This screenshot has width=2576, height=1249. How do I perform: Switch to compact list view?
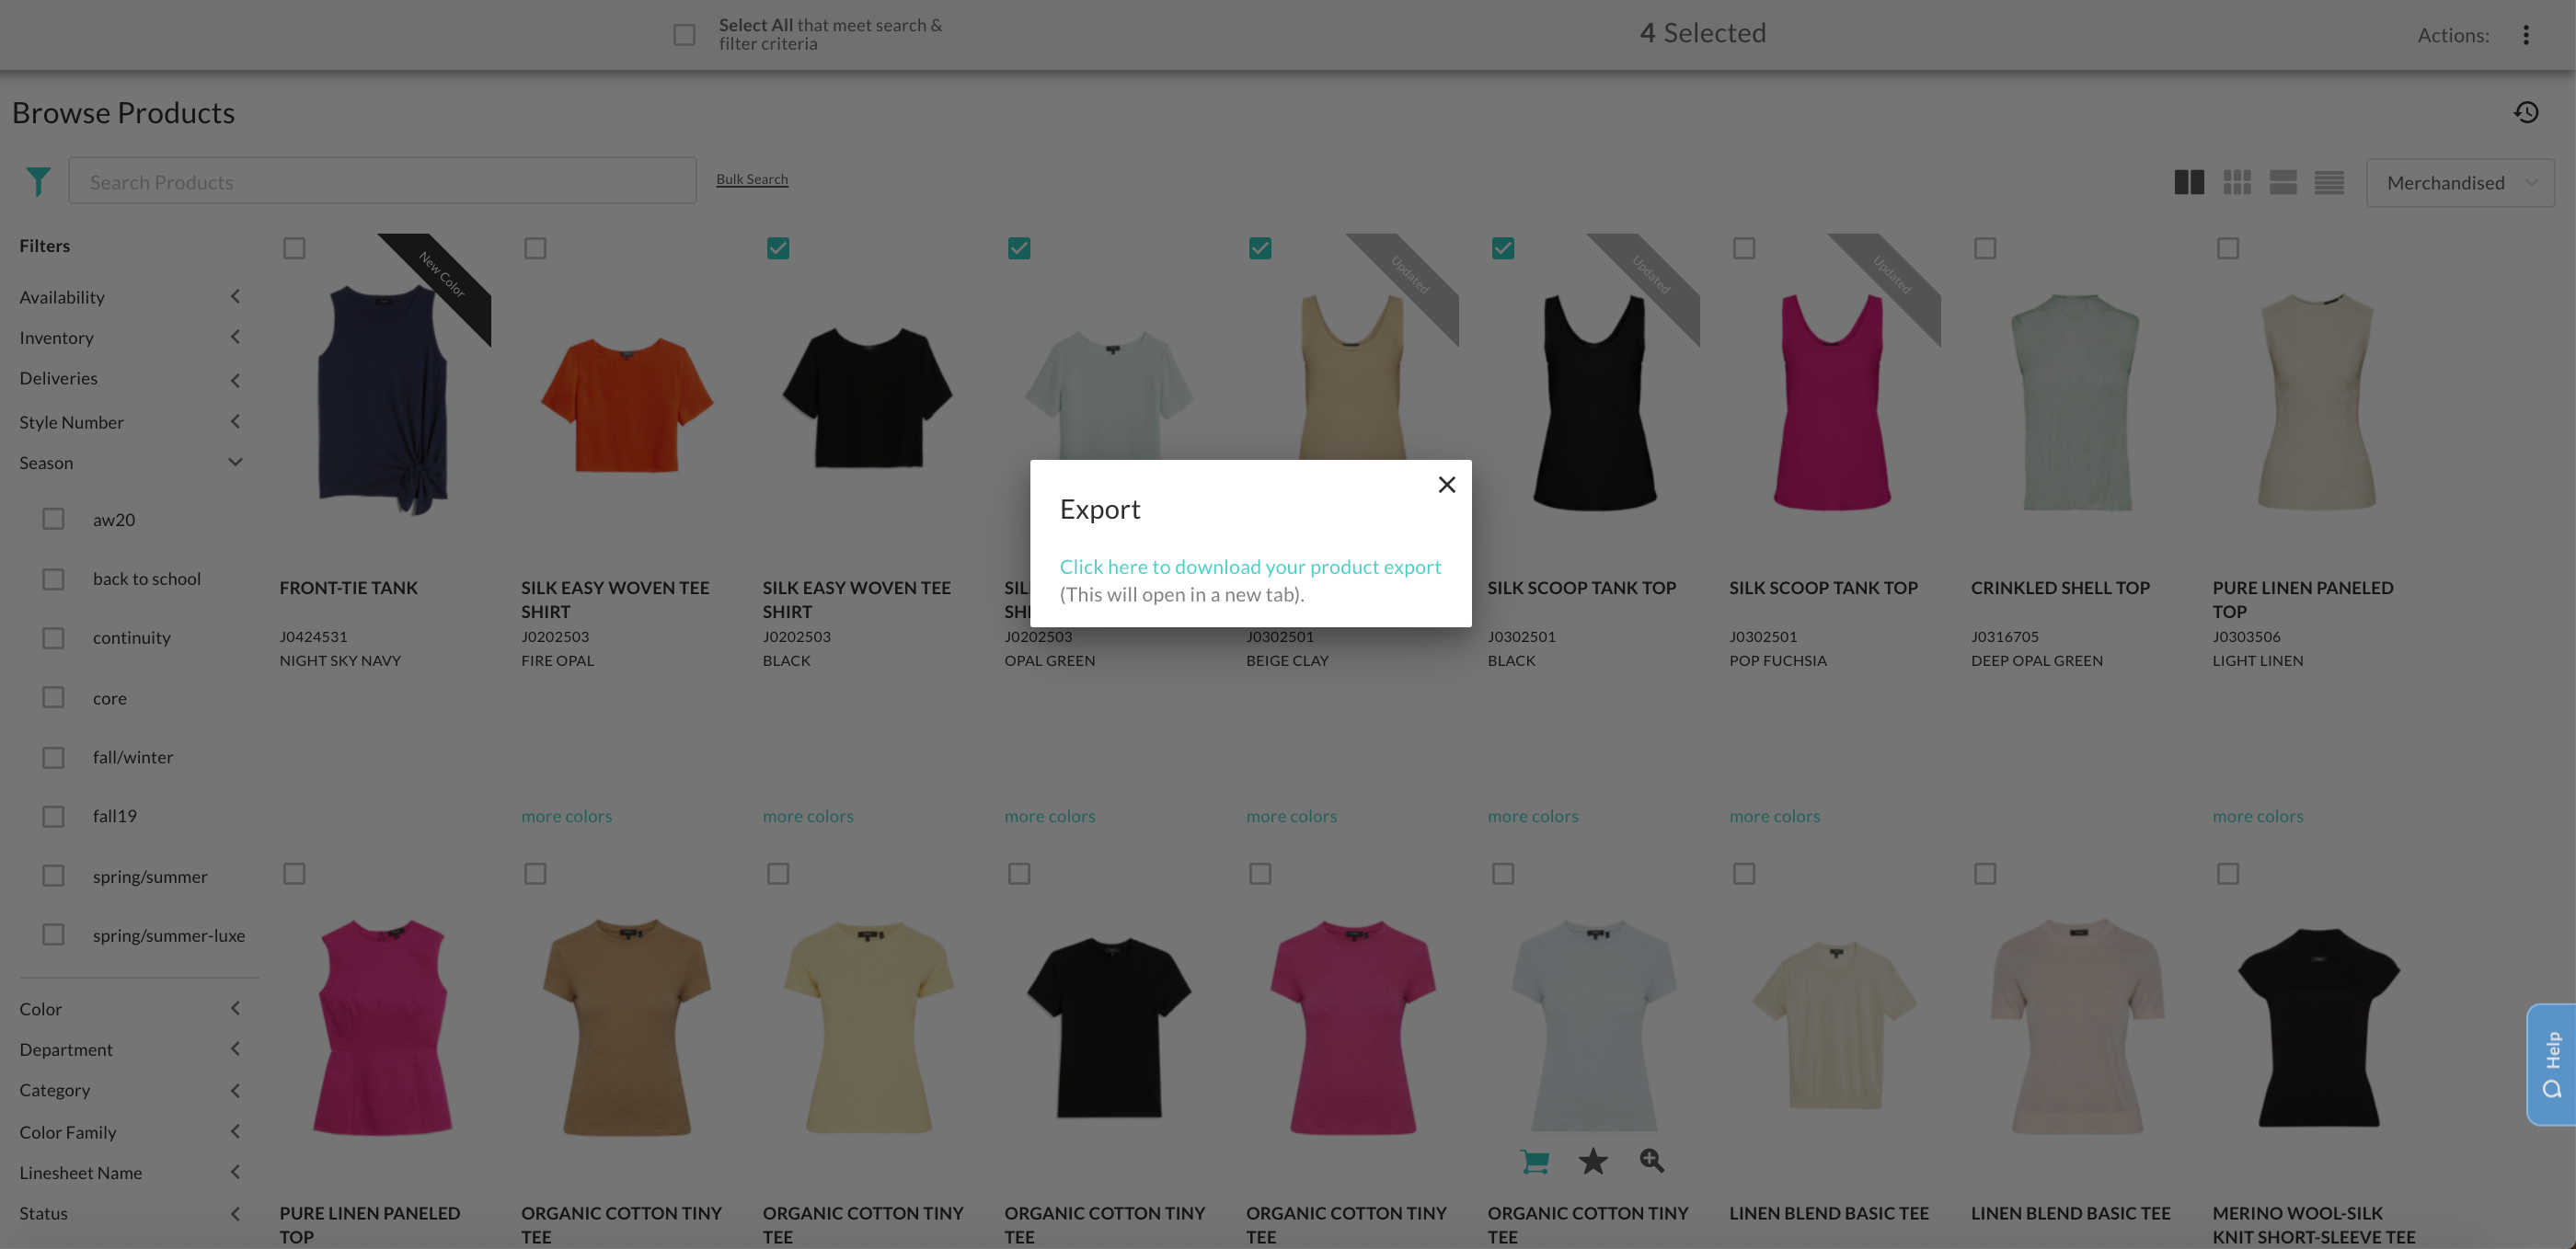pyautogui.click(x=2329, y=182)
